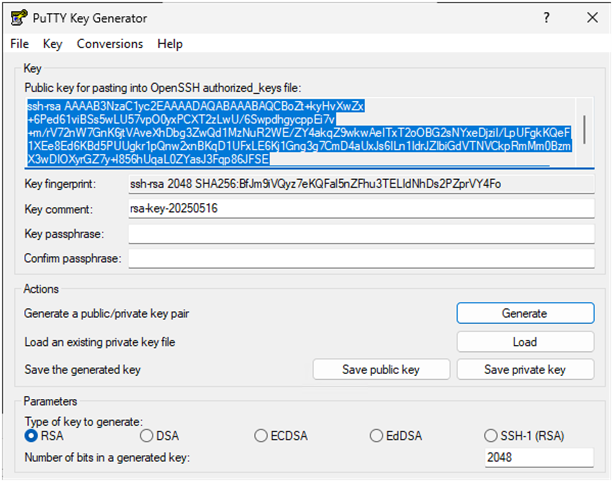Click the PuTTY Key Generator title icon
This screenshot has width=613, height=482.
click(x=19, y=18)
